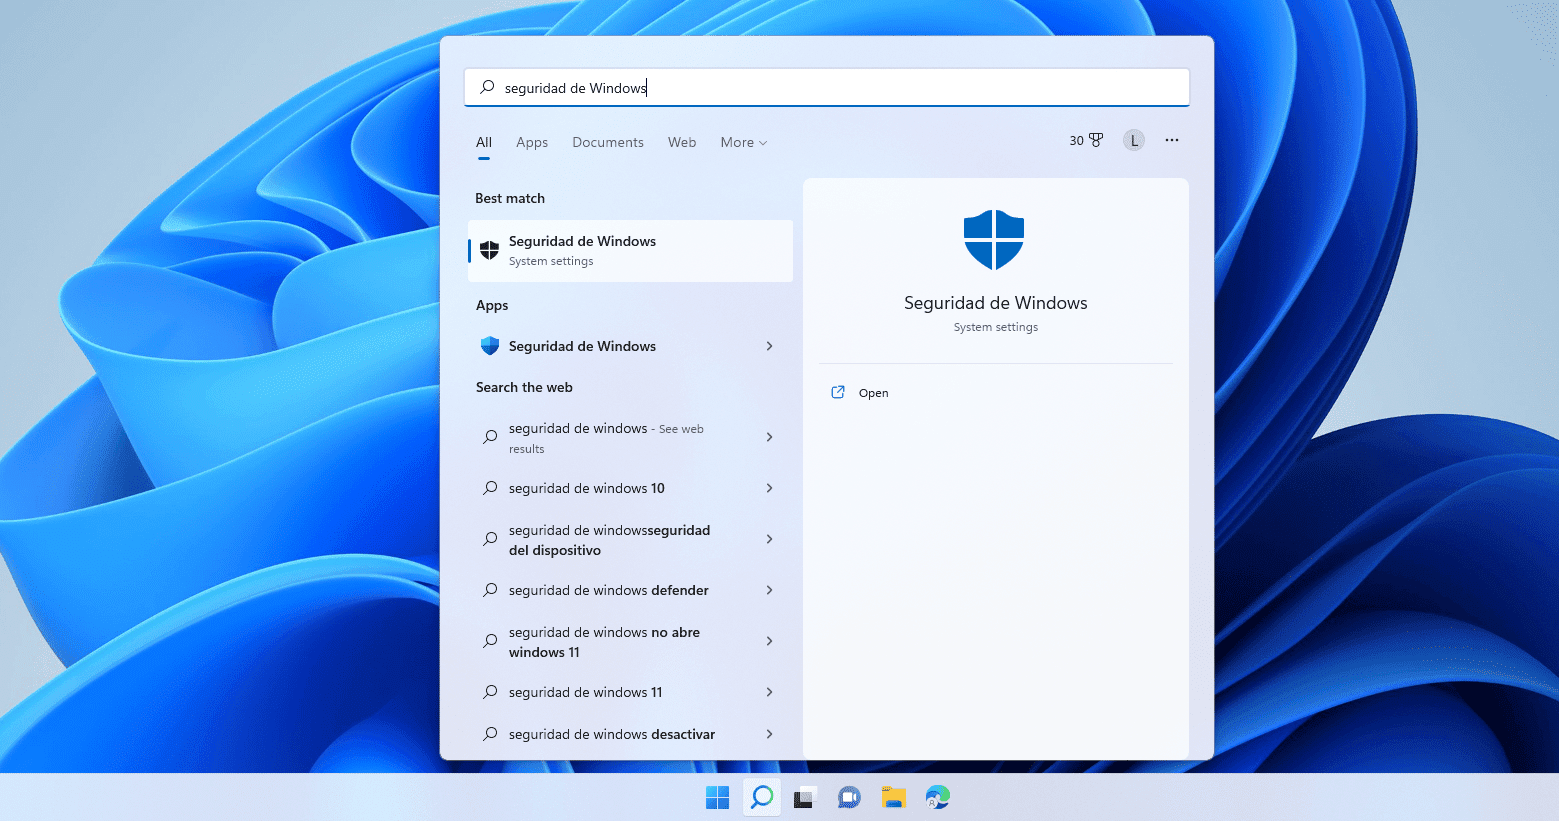Viewport: 1559px width, 821px height.
Task: Expand the More filter dropdown
Action: click(743, 142)
